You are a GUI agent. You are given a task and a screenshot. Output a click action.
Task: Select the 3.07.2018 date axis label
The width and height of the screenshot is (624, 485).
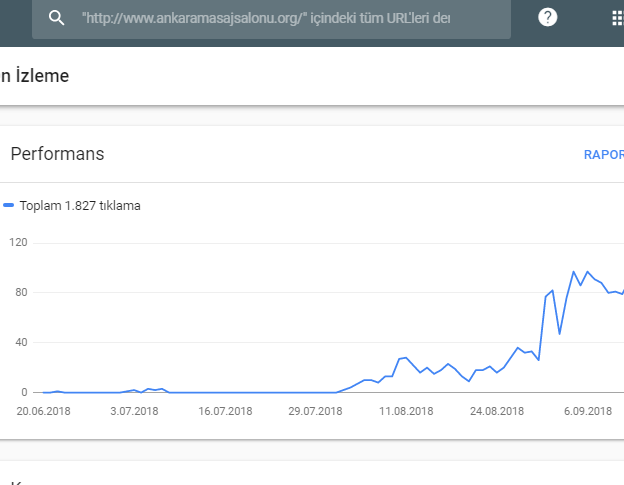tap(134, 411)
